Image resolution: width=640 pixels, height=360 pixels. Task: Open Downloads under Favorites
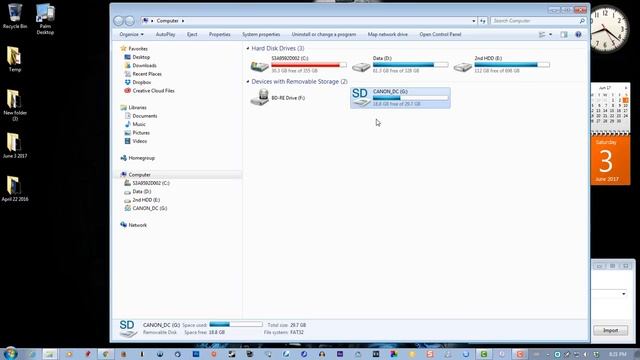coord(144,65)
